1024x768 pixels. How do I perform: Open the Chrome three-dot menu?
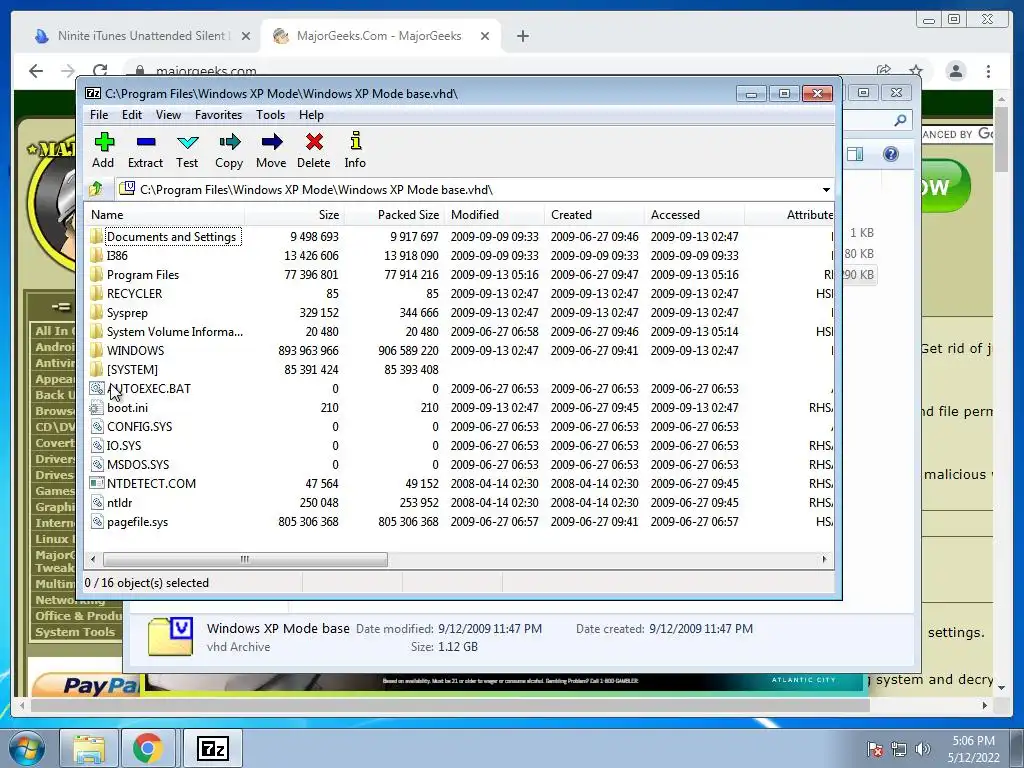click(988, 71)
